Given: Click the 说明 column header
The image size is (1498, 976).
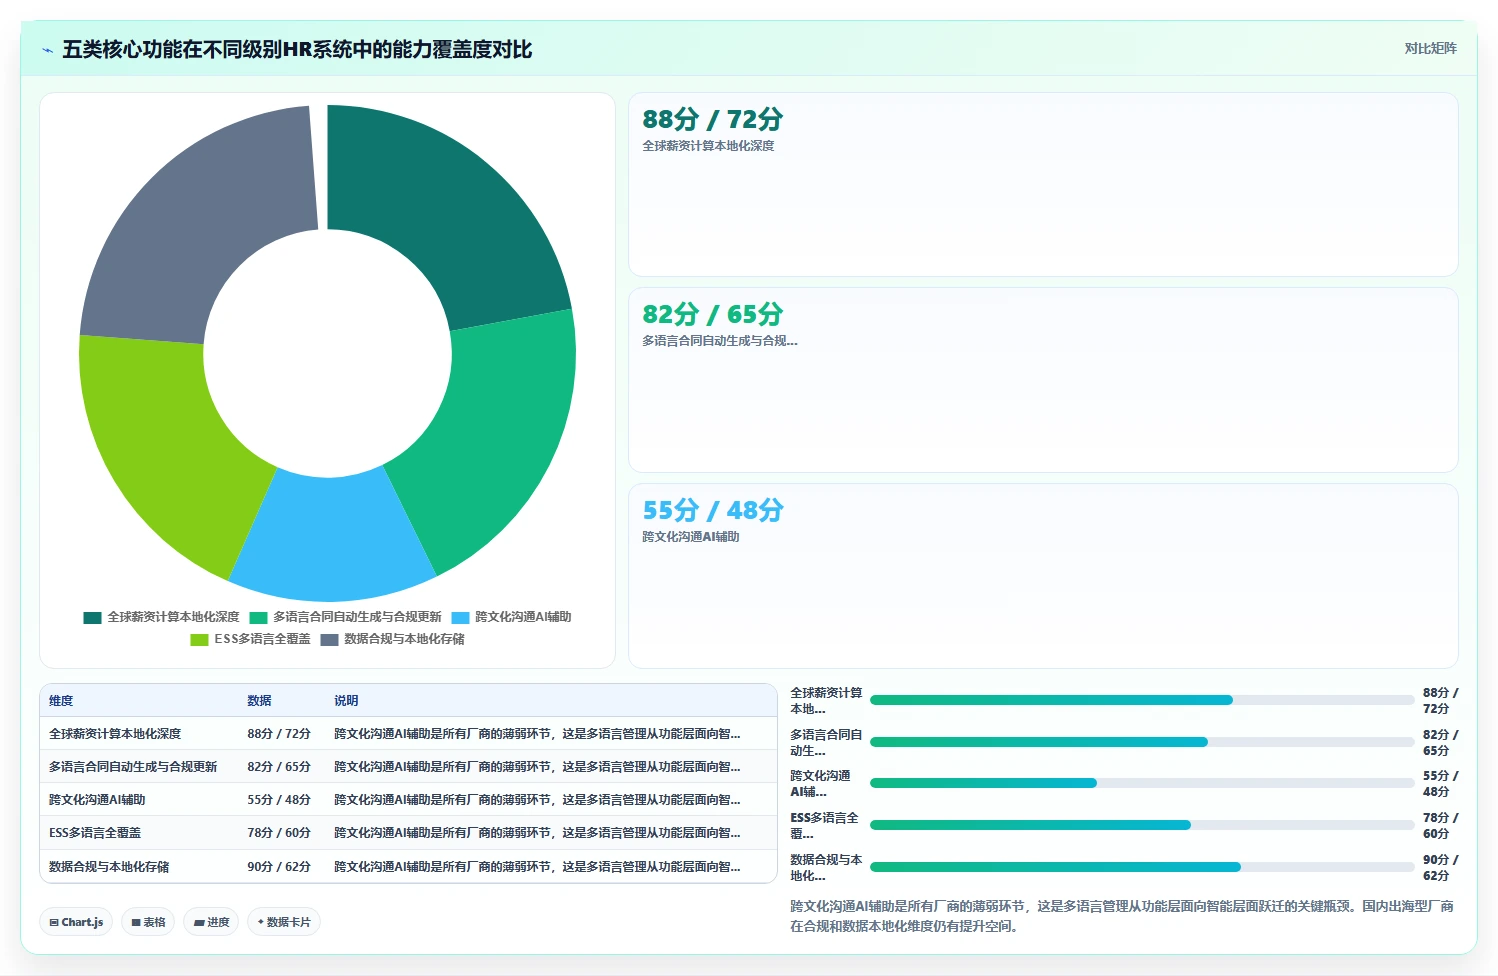Looking at the screenshot, I should click(346, 701).
